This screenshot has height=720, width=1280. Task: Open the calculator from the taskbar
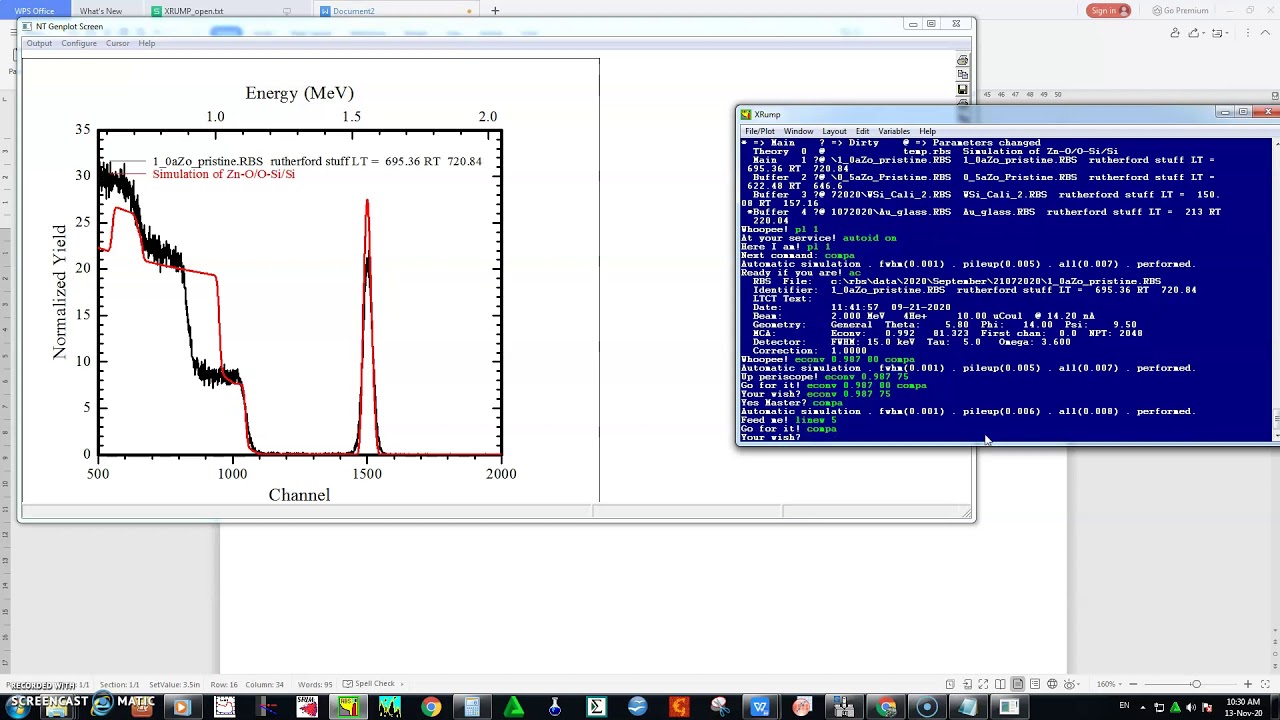(x=472, y=708)
